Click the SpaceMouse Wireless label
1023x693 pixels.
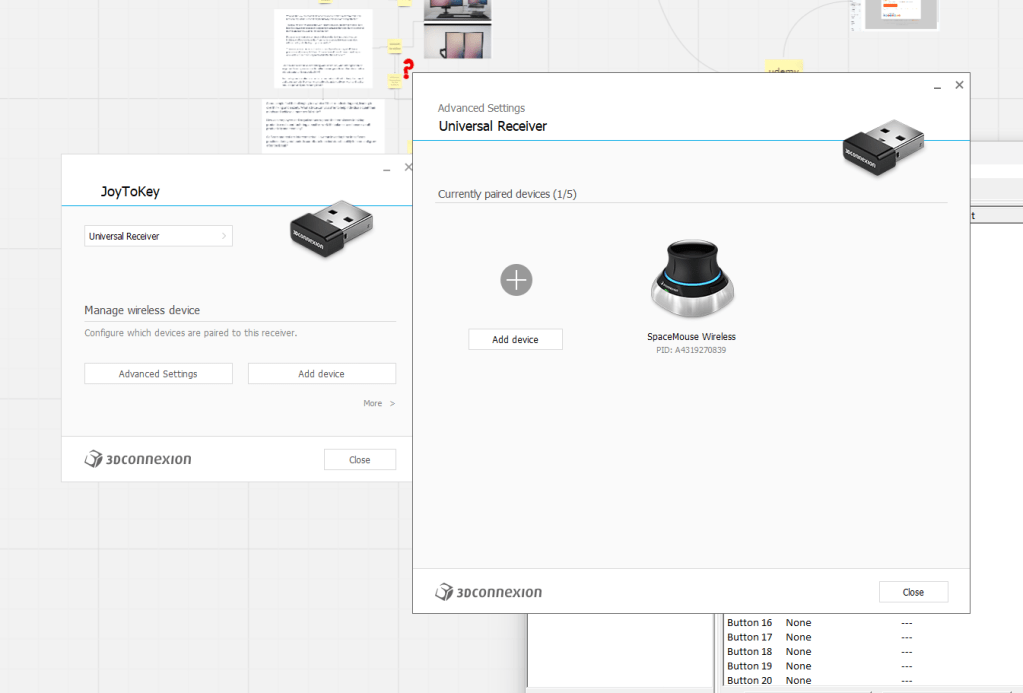tap(691, 337)
